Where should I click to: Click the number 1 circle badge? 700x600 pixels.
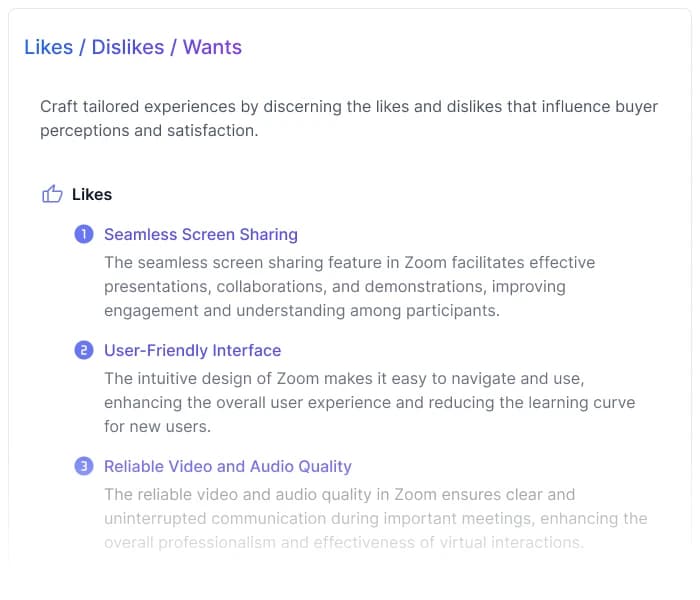[x=84, y=234]
